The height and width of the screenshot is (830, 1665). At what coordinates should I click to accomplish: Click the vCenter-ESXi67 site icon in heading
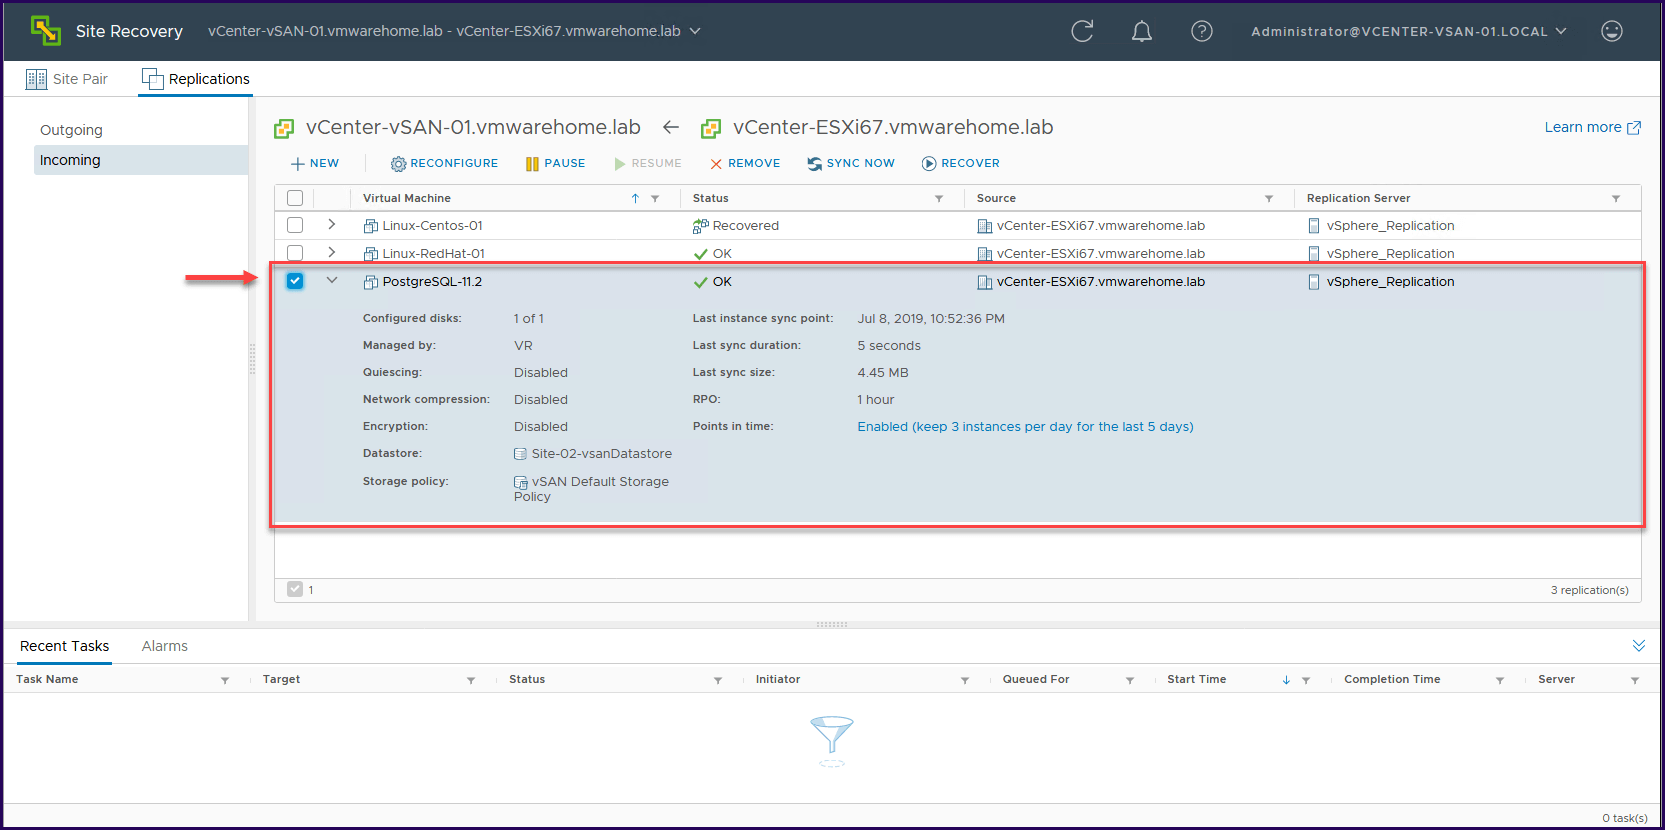[711, 128]
